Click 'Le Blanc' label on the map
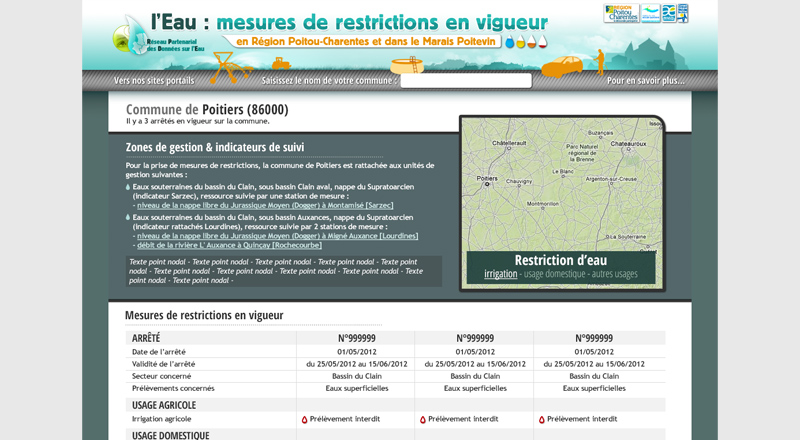The height and width of the screenshot is (440, 800). 563,172
